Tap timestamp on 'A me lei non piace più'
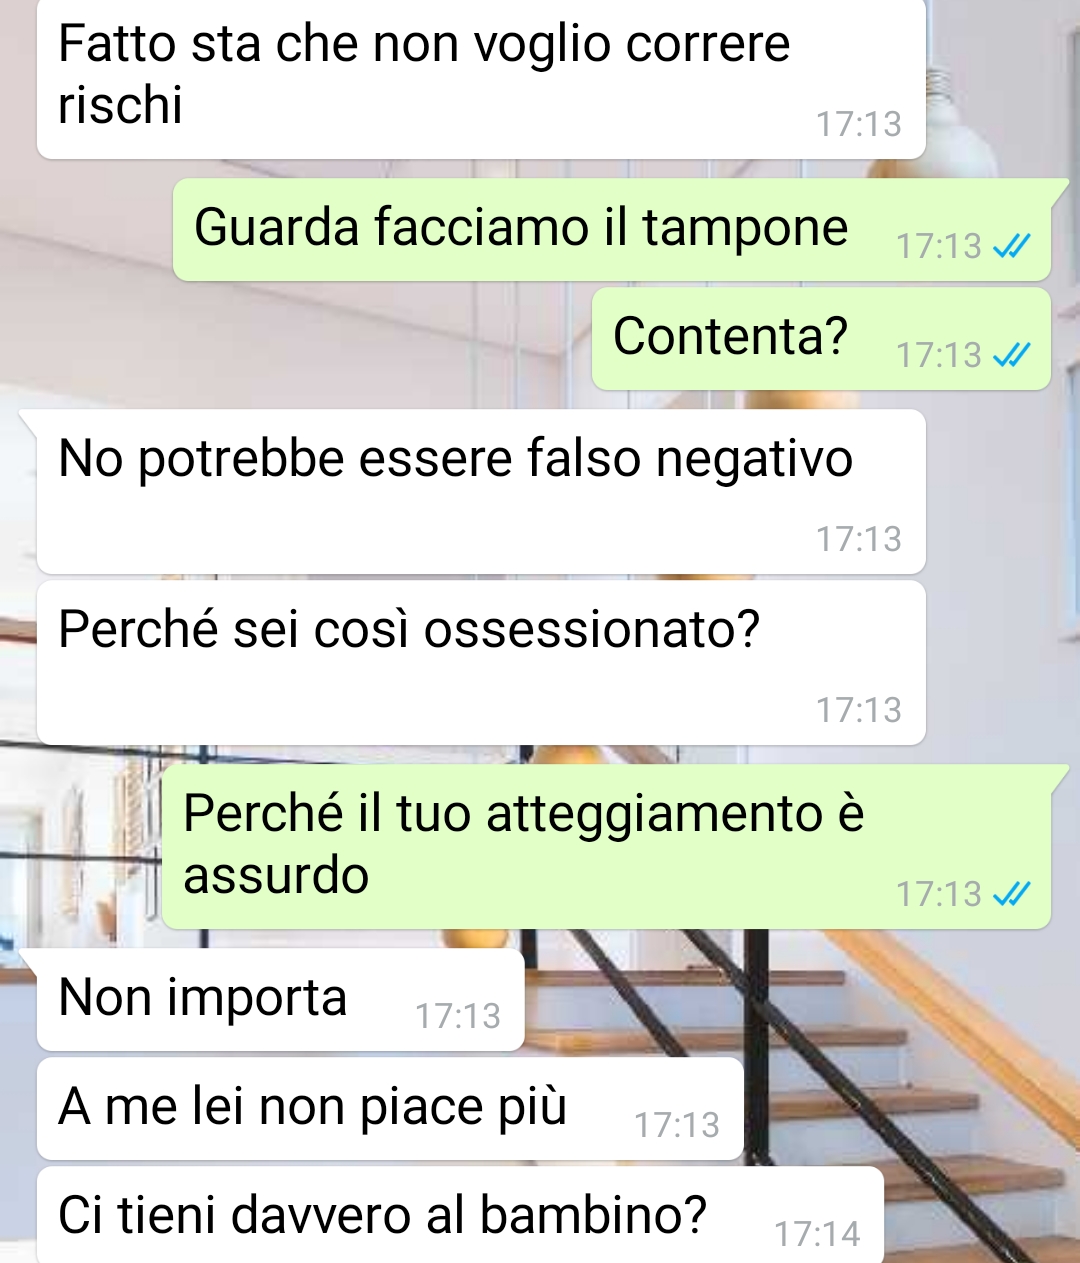Viewport: 1080px width, 1263px height. pyautogui.click(x=677, y=1126)
